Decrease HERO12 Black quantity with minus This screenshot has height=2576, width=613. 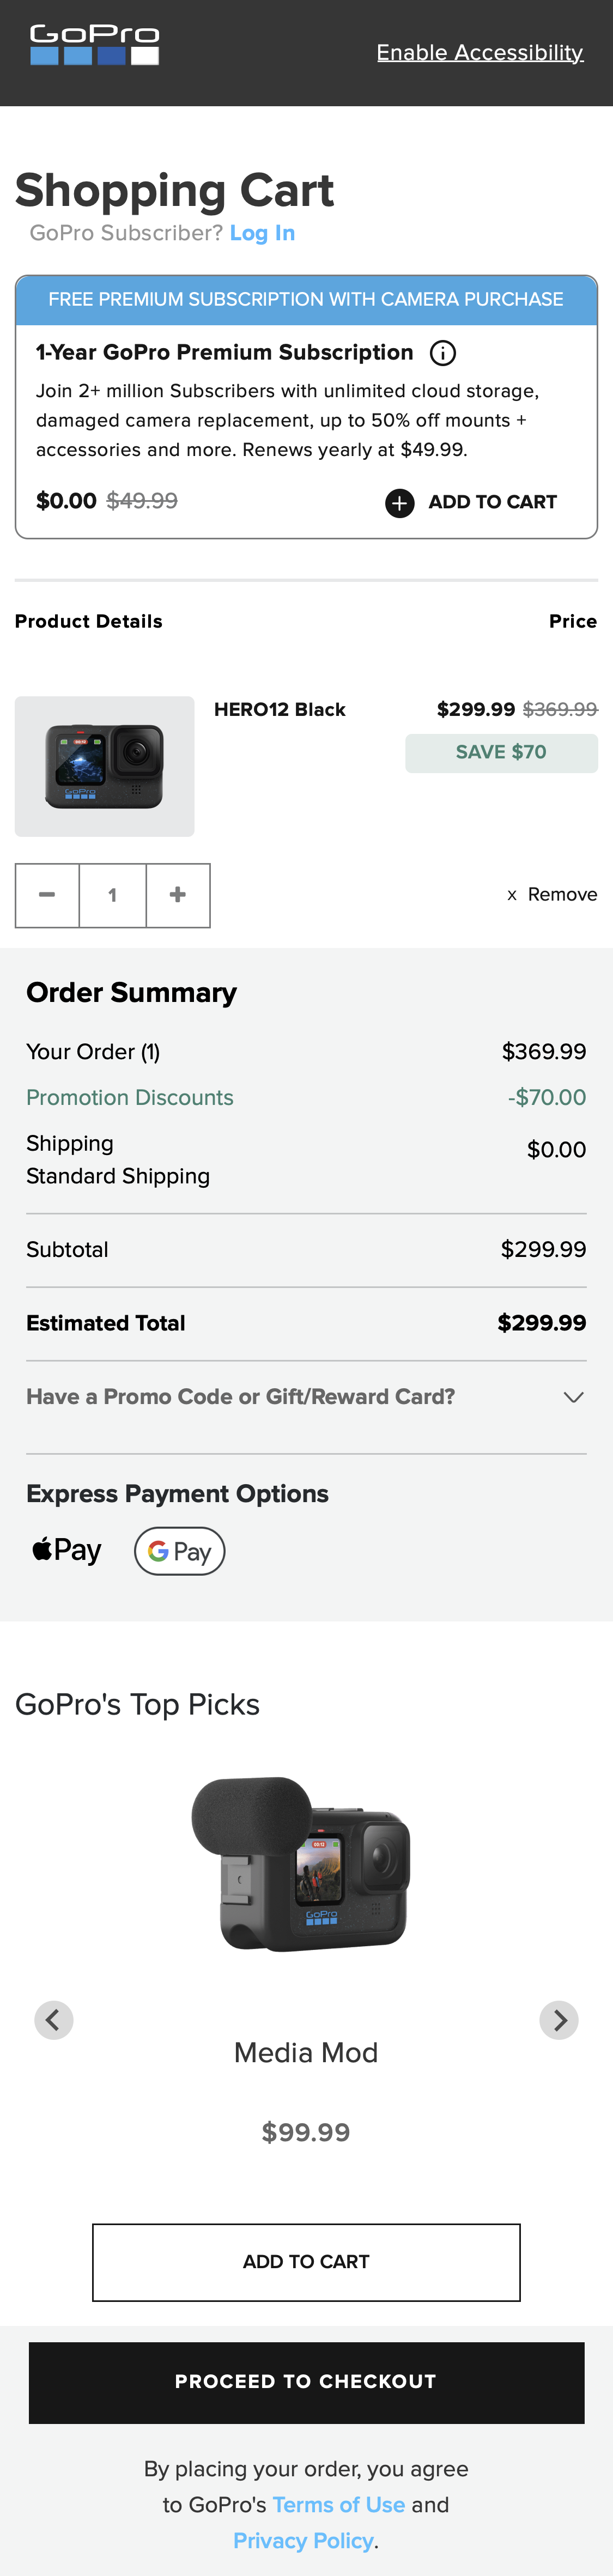pos(47,895)
